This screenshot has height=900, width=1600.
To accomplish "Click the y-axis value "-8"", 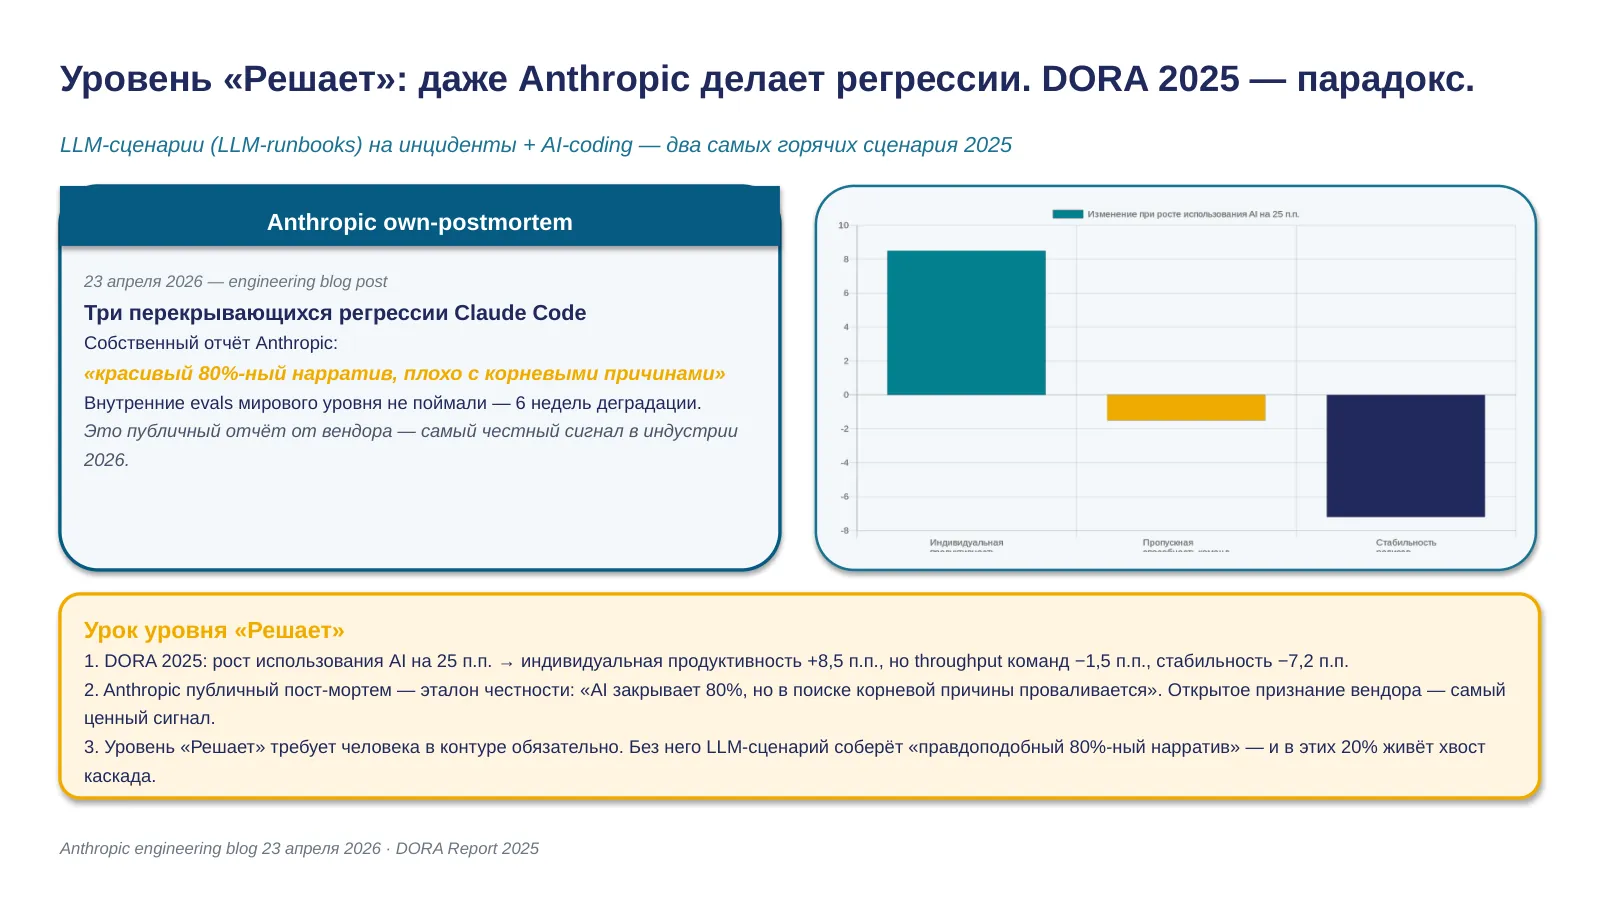I will click(845, 531).
